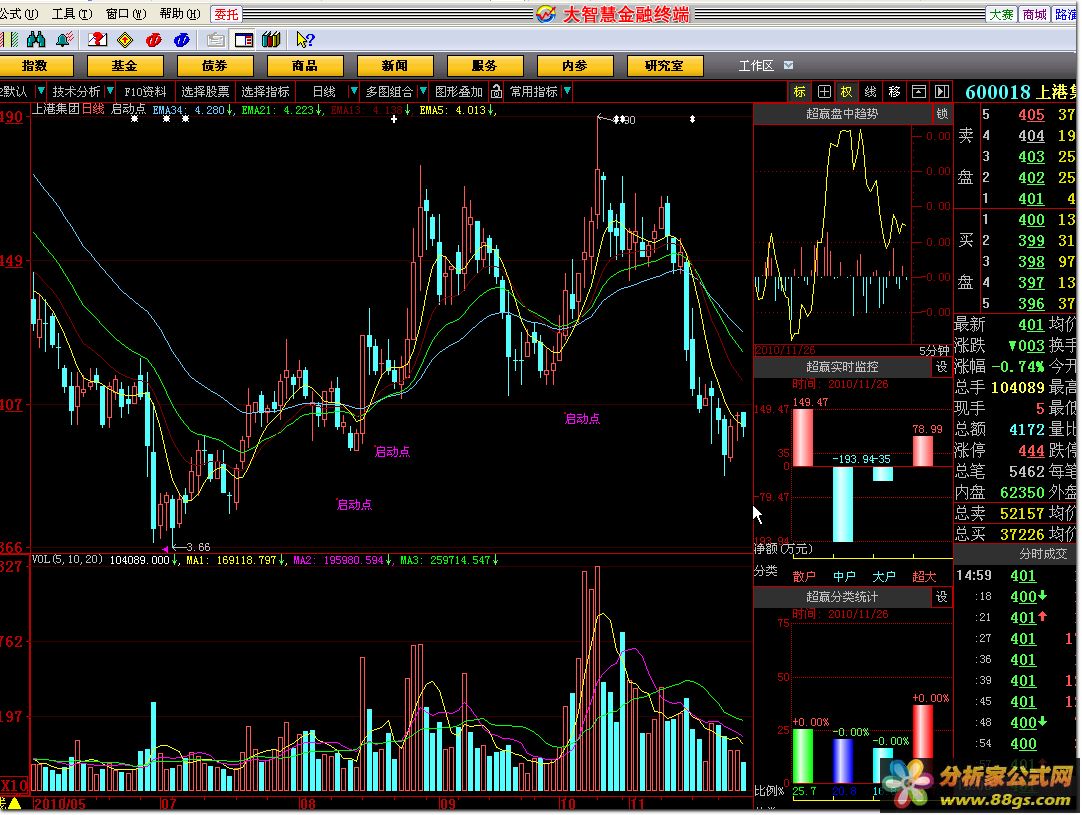This screenshot has width=1082, height=815.
Task: Open the 工具 menu
Action: (72, 14)
